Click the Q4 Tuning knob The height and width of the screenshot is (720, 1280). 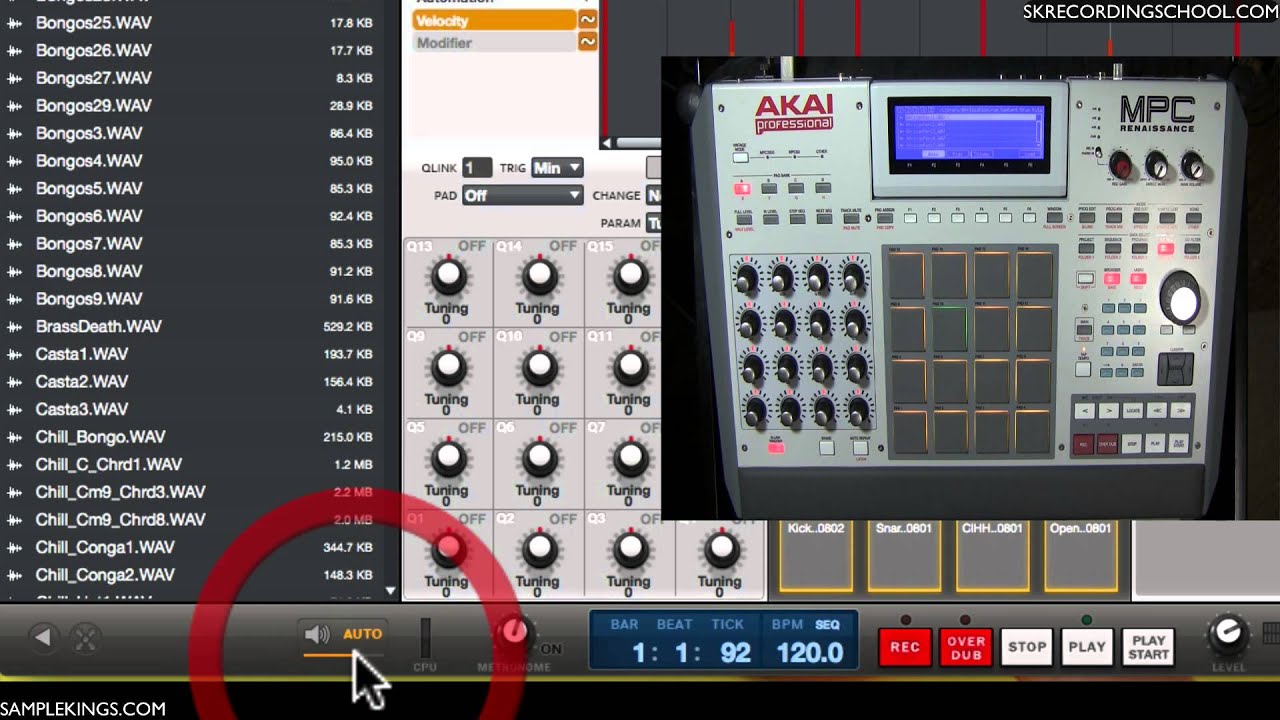[x=721, y=548]
